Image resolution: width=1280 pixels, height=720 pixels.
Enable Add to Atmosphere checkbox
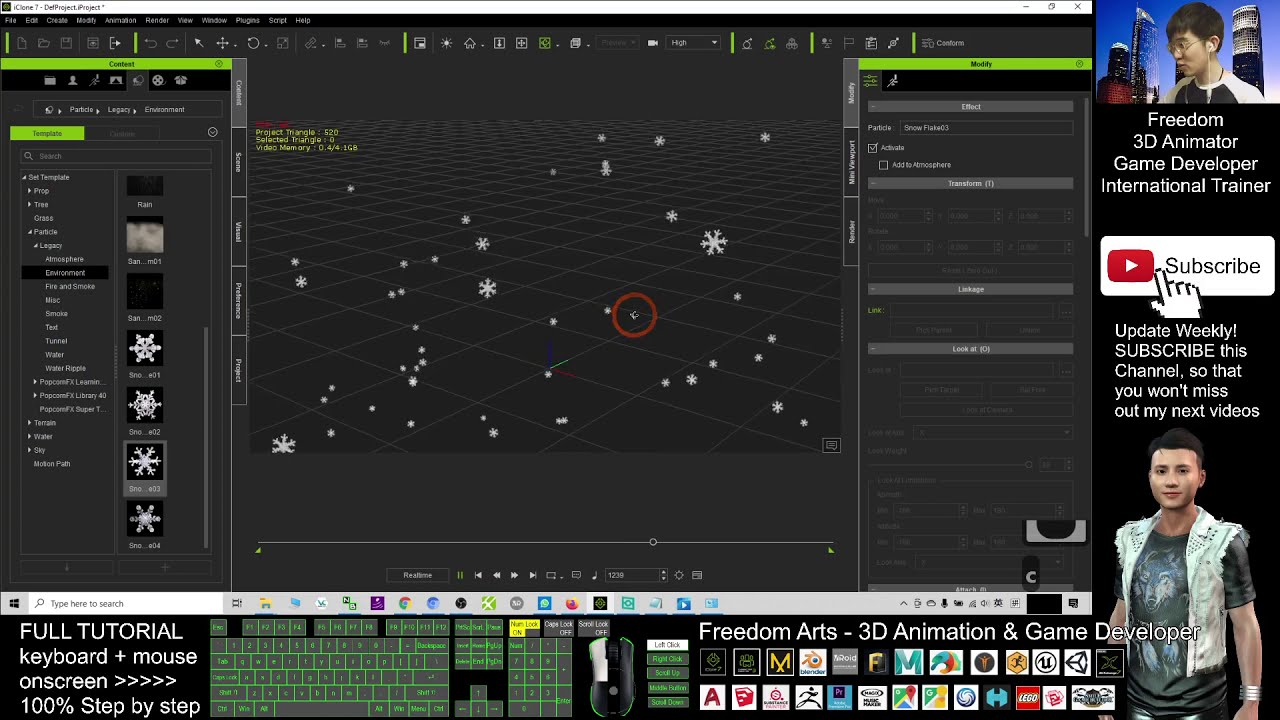click(884, 165)
